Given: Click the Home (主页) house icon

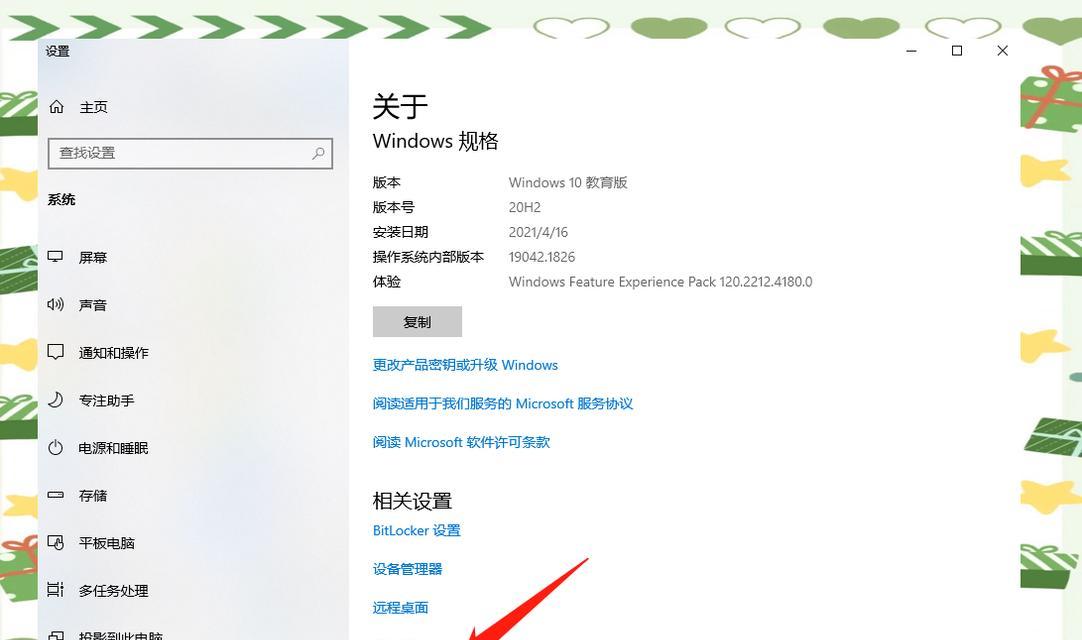Looking at the screenshot, I should [57, 107].
